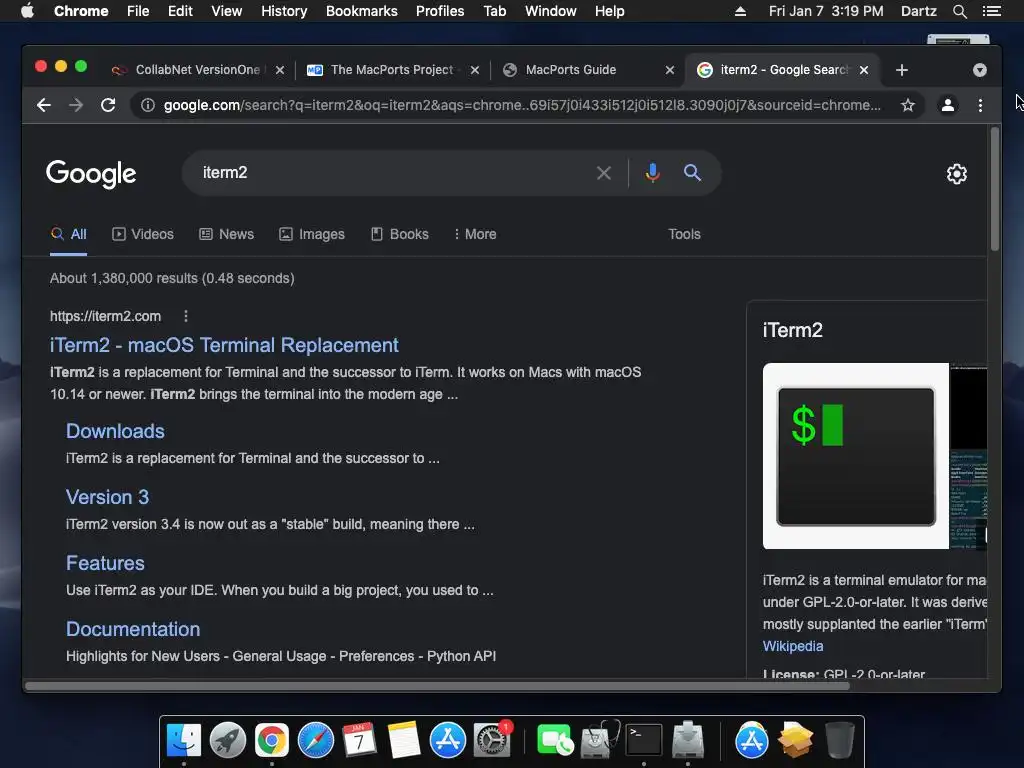Screen dimensions: 1024x768
Task: Open Safari from the Dock
Action: point(315,740)
